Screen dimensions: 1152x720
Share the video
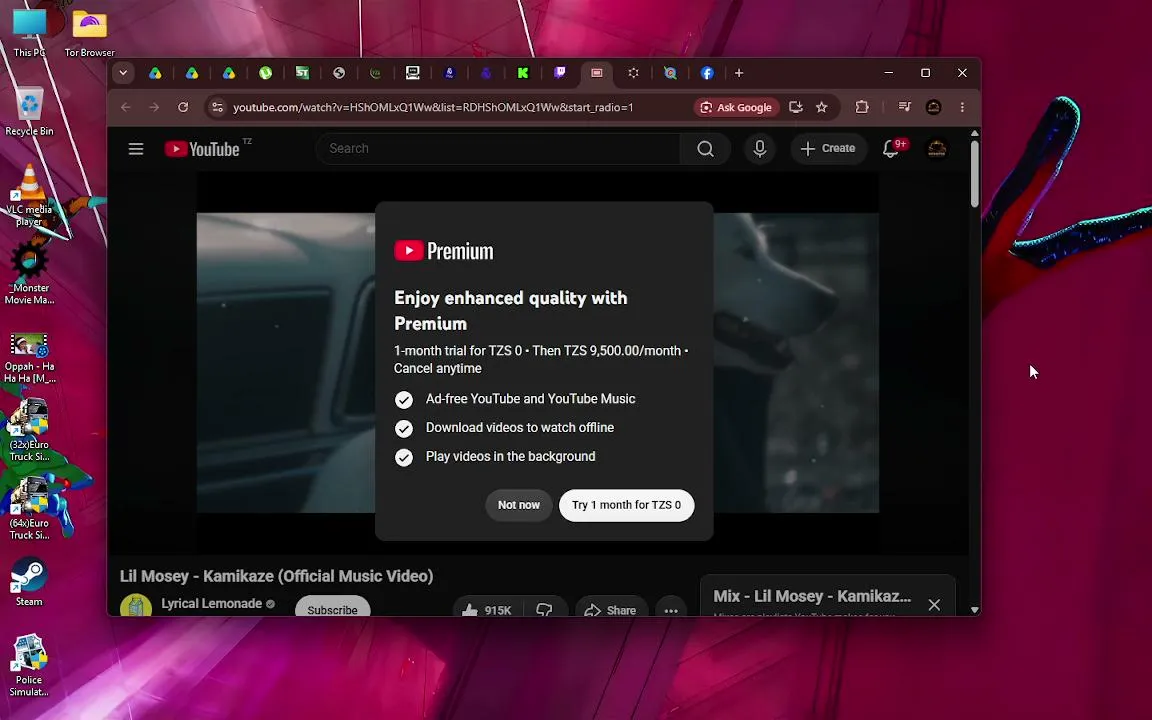coord(610,610)
